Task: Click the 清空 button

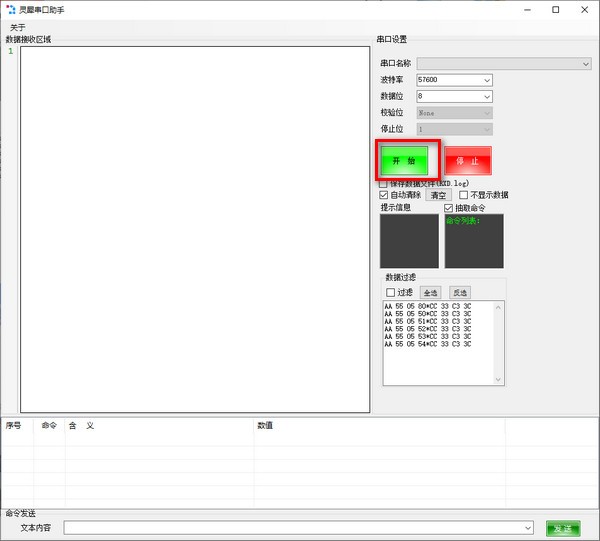Action: point(438,195)
